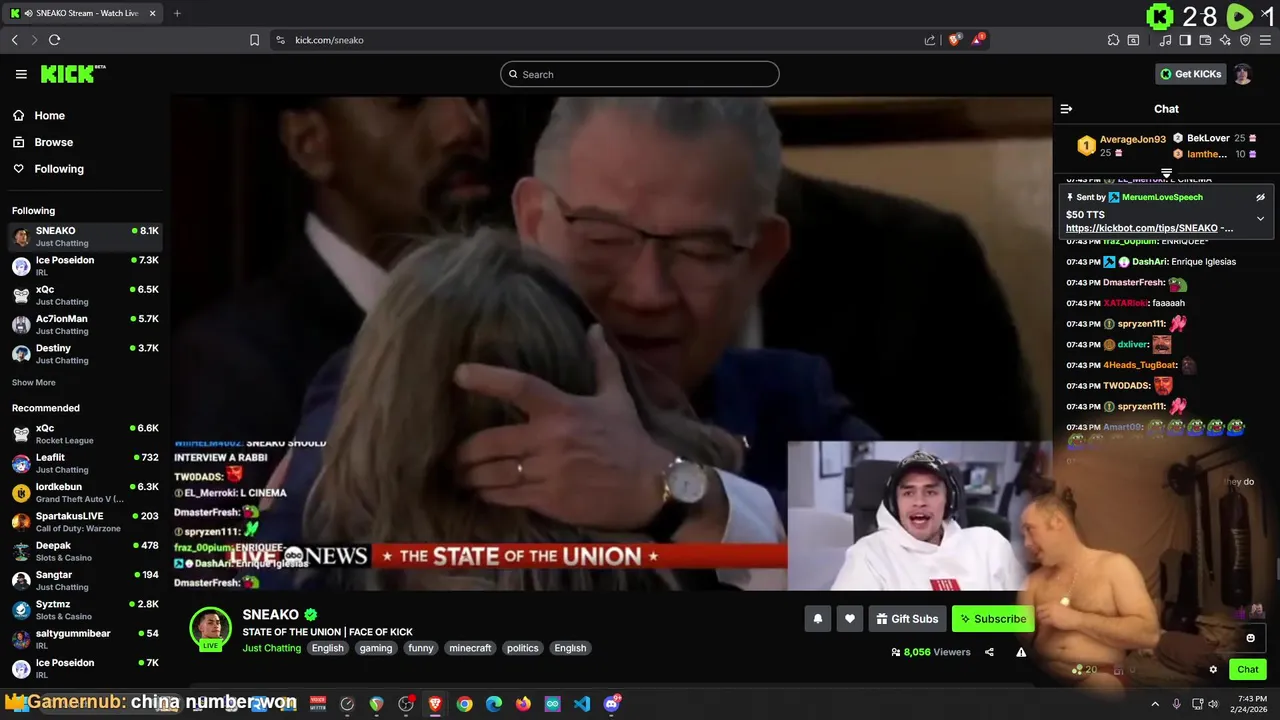Select the funny tag

421,648
